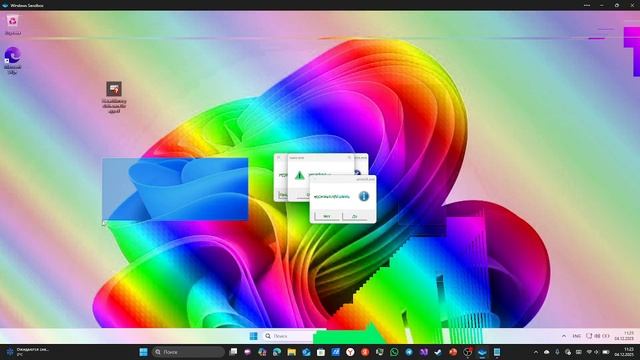Click the right button in front dialog
640x360 pixels.
click(x=354, y=216)
